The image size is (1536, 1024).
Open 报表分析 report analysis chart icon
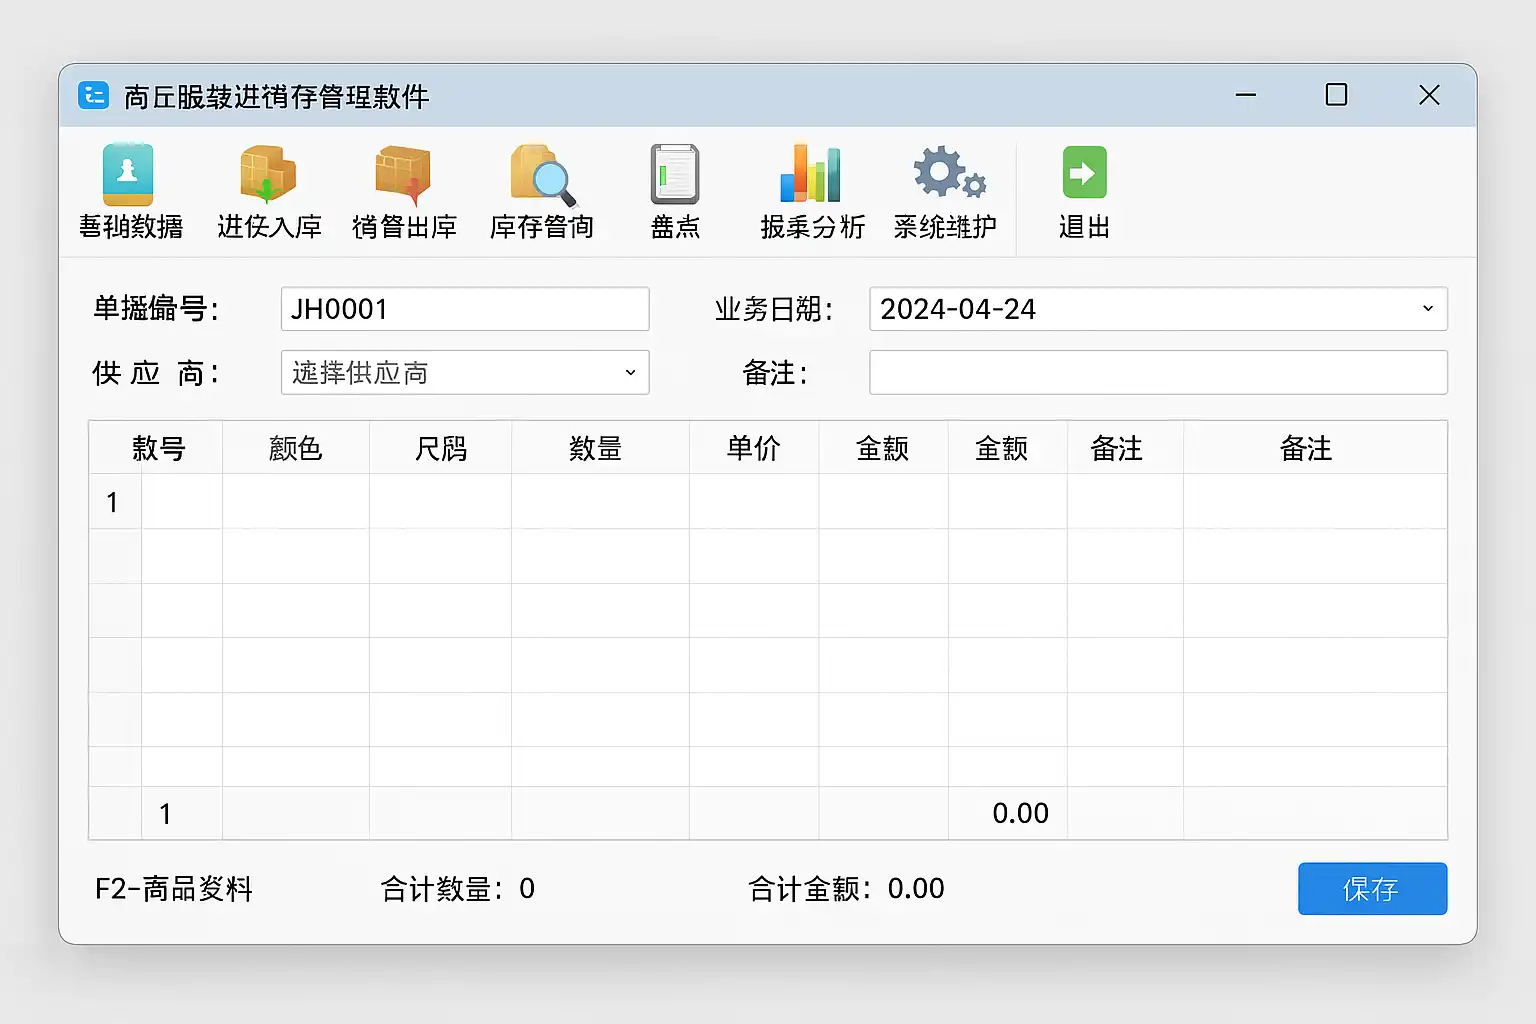tap(811, 176)
